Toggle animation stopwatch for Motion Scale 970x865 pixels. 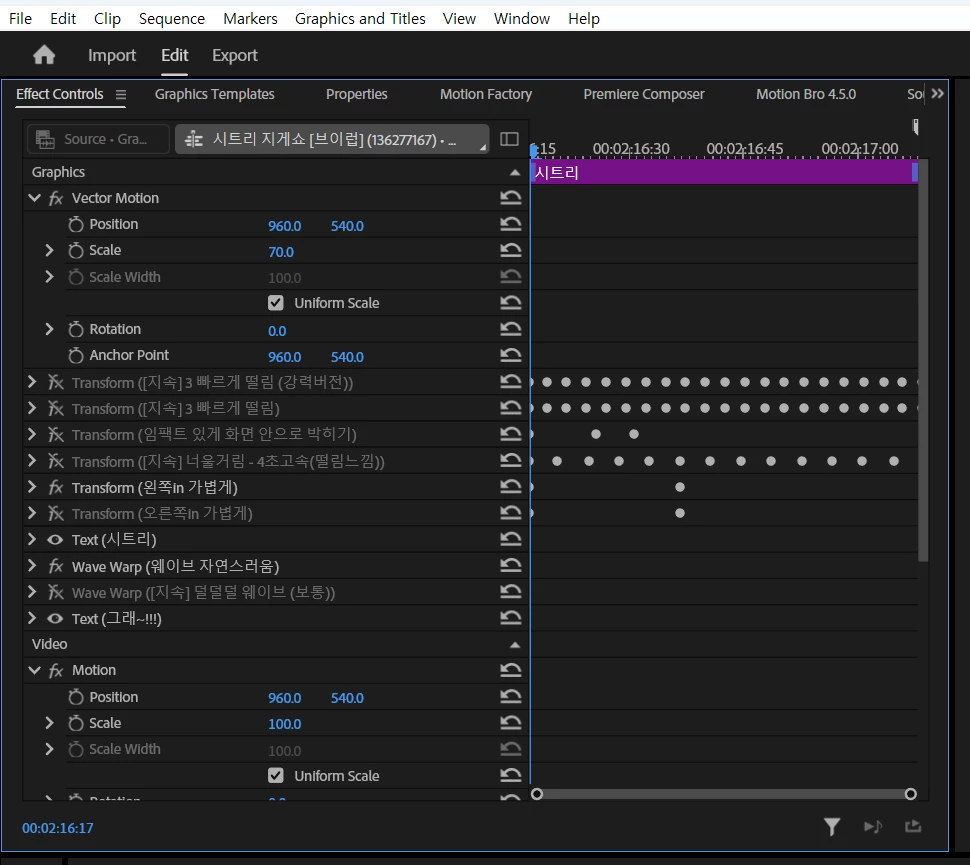[75, 723]
